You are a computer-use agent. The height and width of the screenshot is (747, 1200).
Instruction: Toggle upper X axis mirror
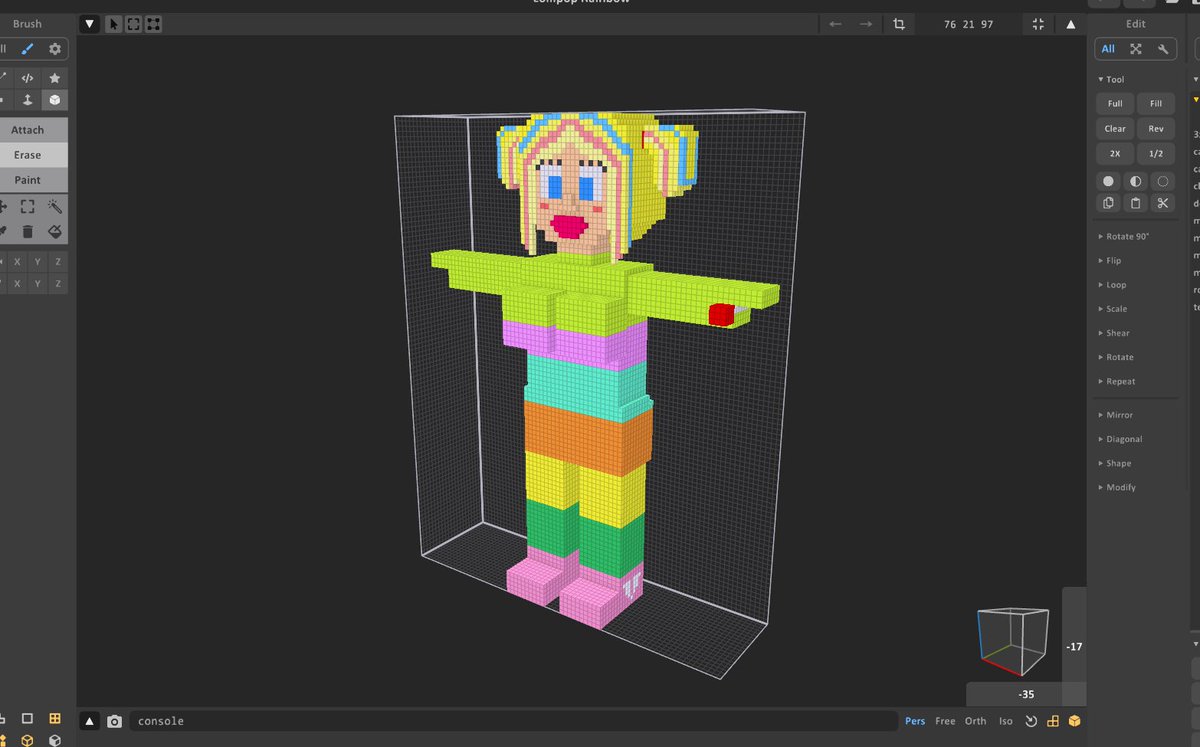point(17,261)
